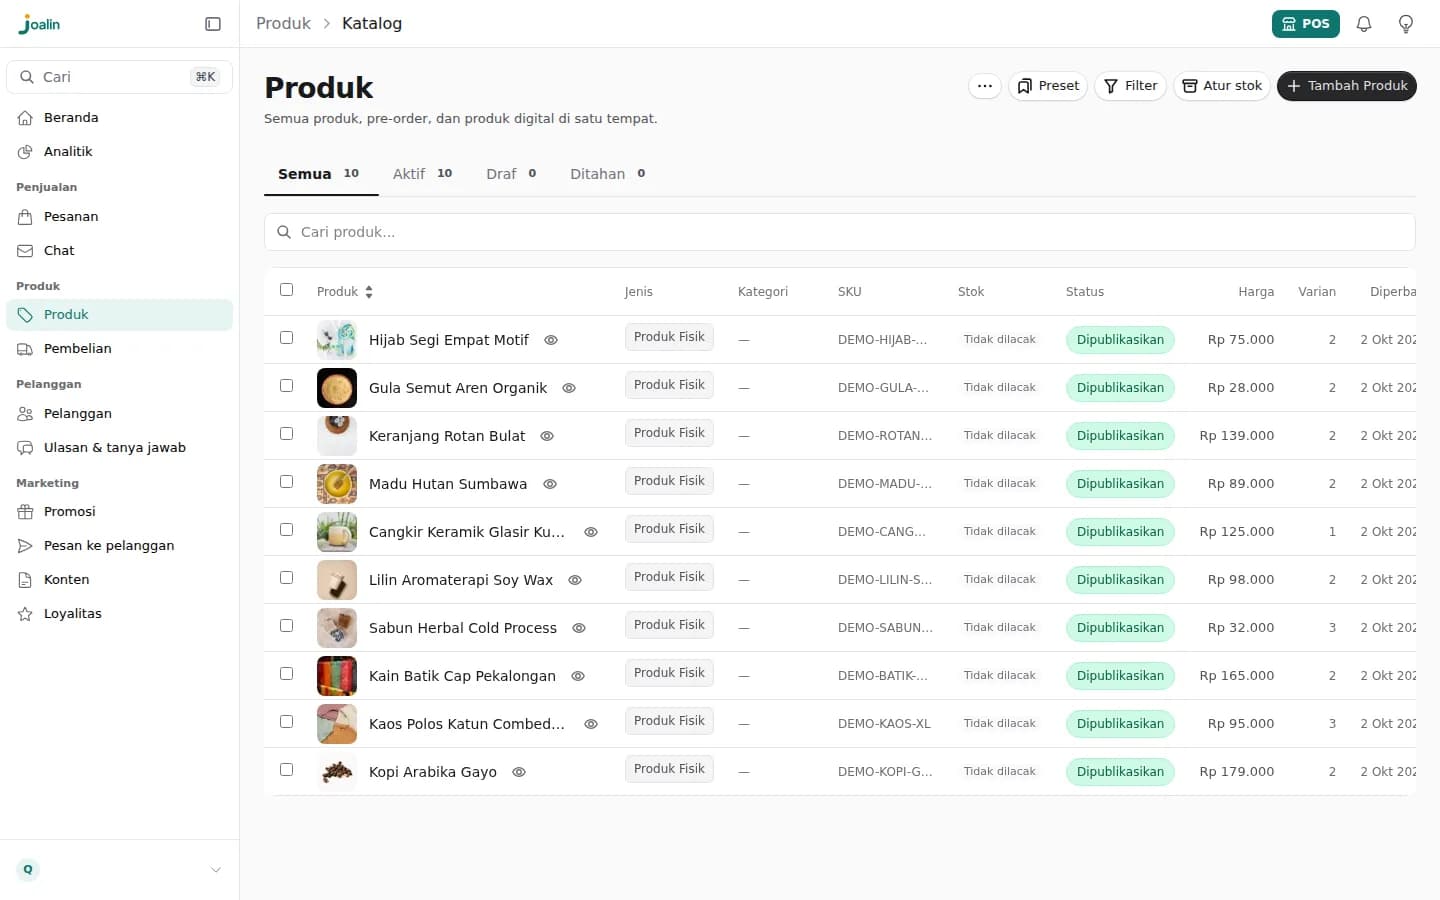Image resolution: width=1440 pixels, height=900 pixels.
Task: Open Pesan ke pelanggan
Action: click(x=119, y=546)
